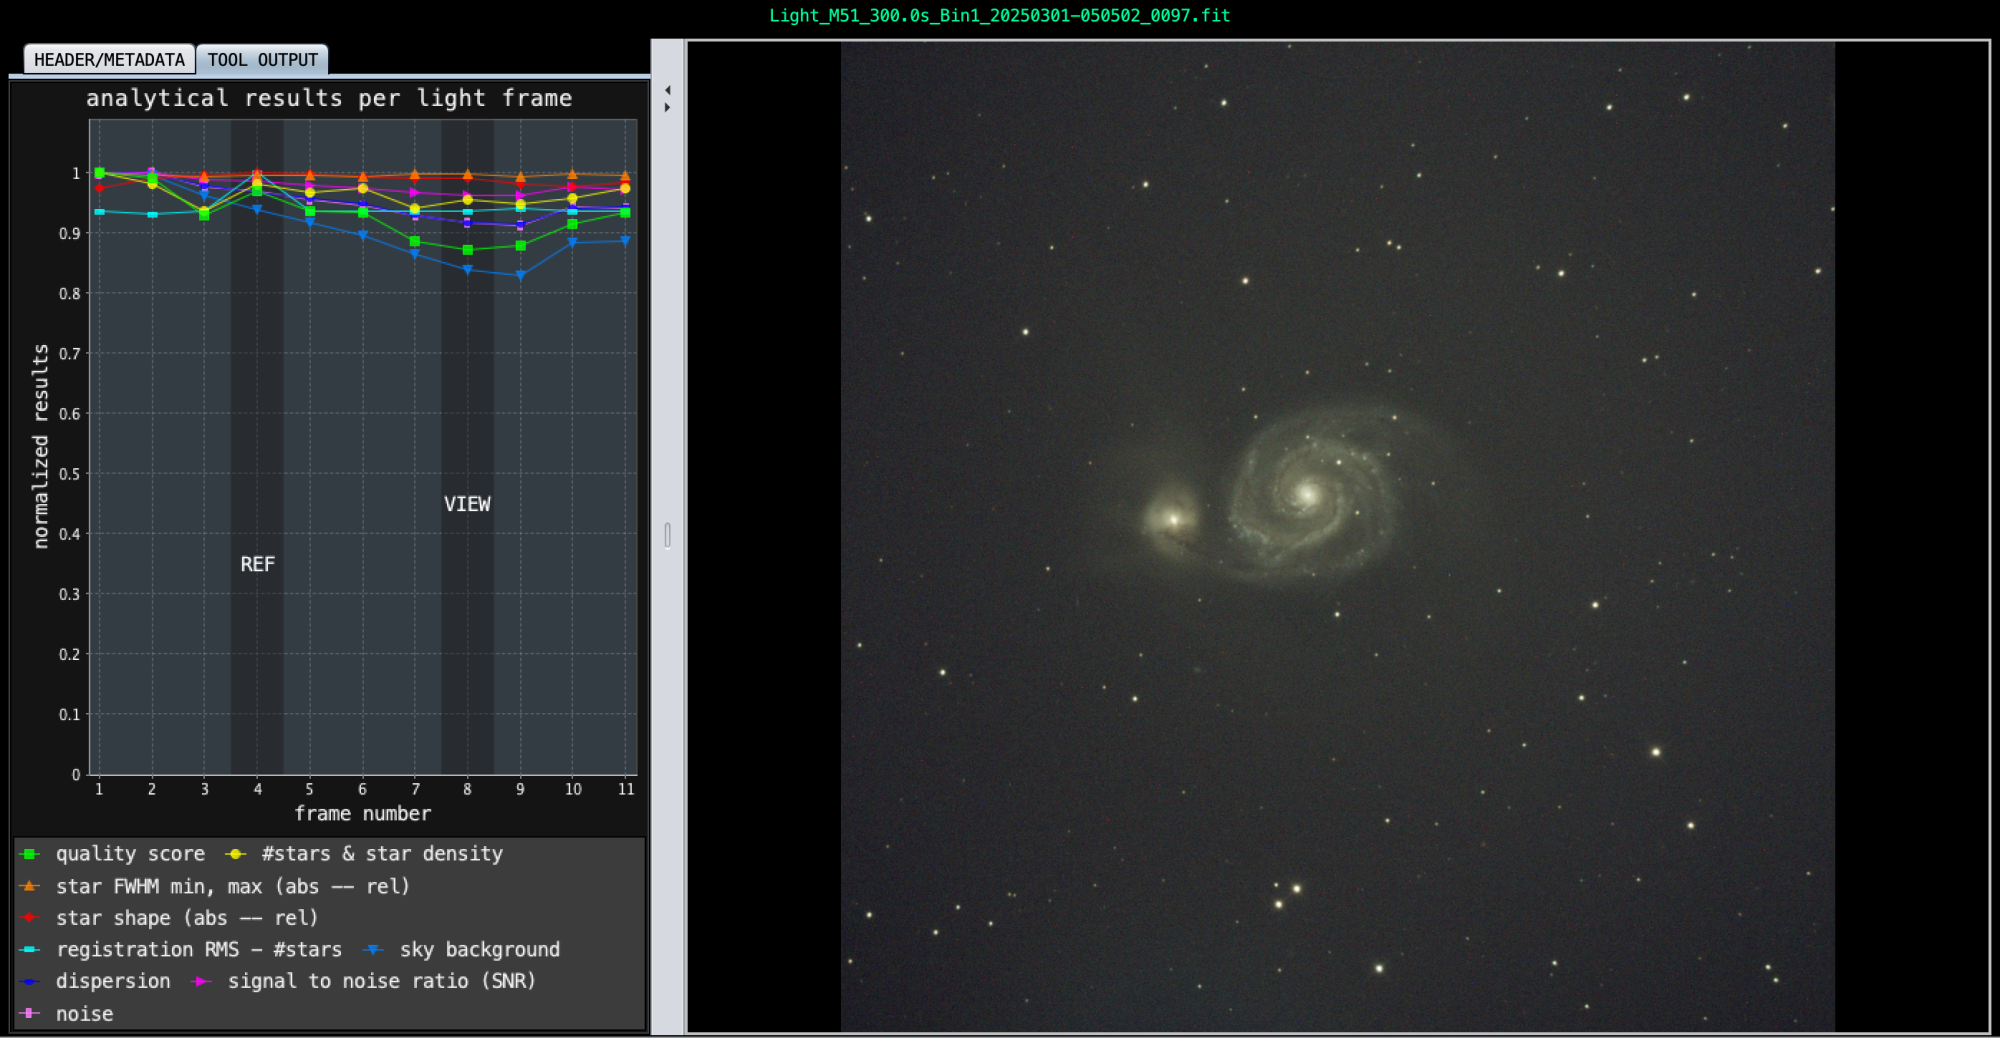Click 'signal to noise ratio (SNR)' label

tap(382, 982)
